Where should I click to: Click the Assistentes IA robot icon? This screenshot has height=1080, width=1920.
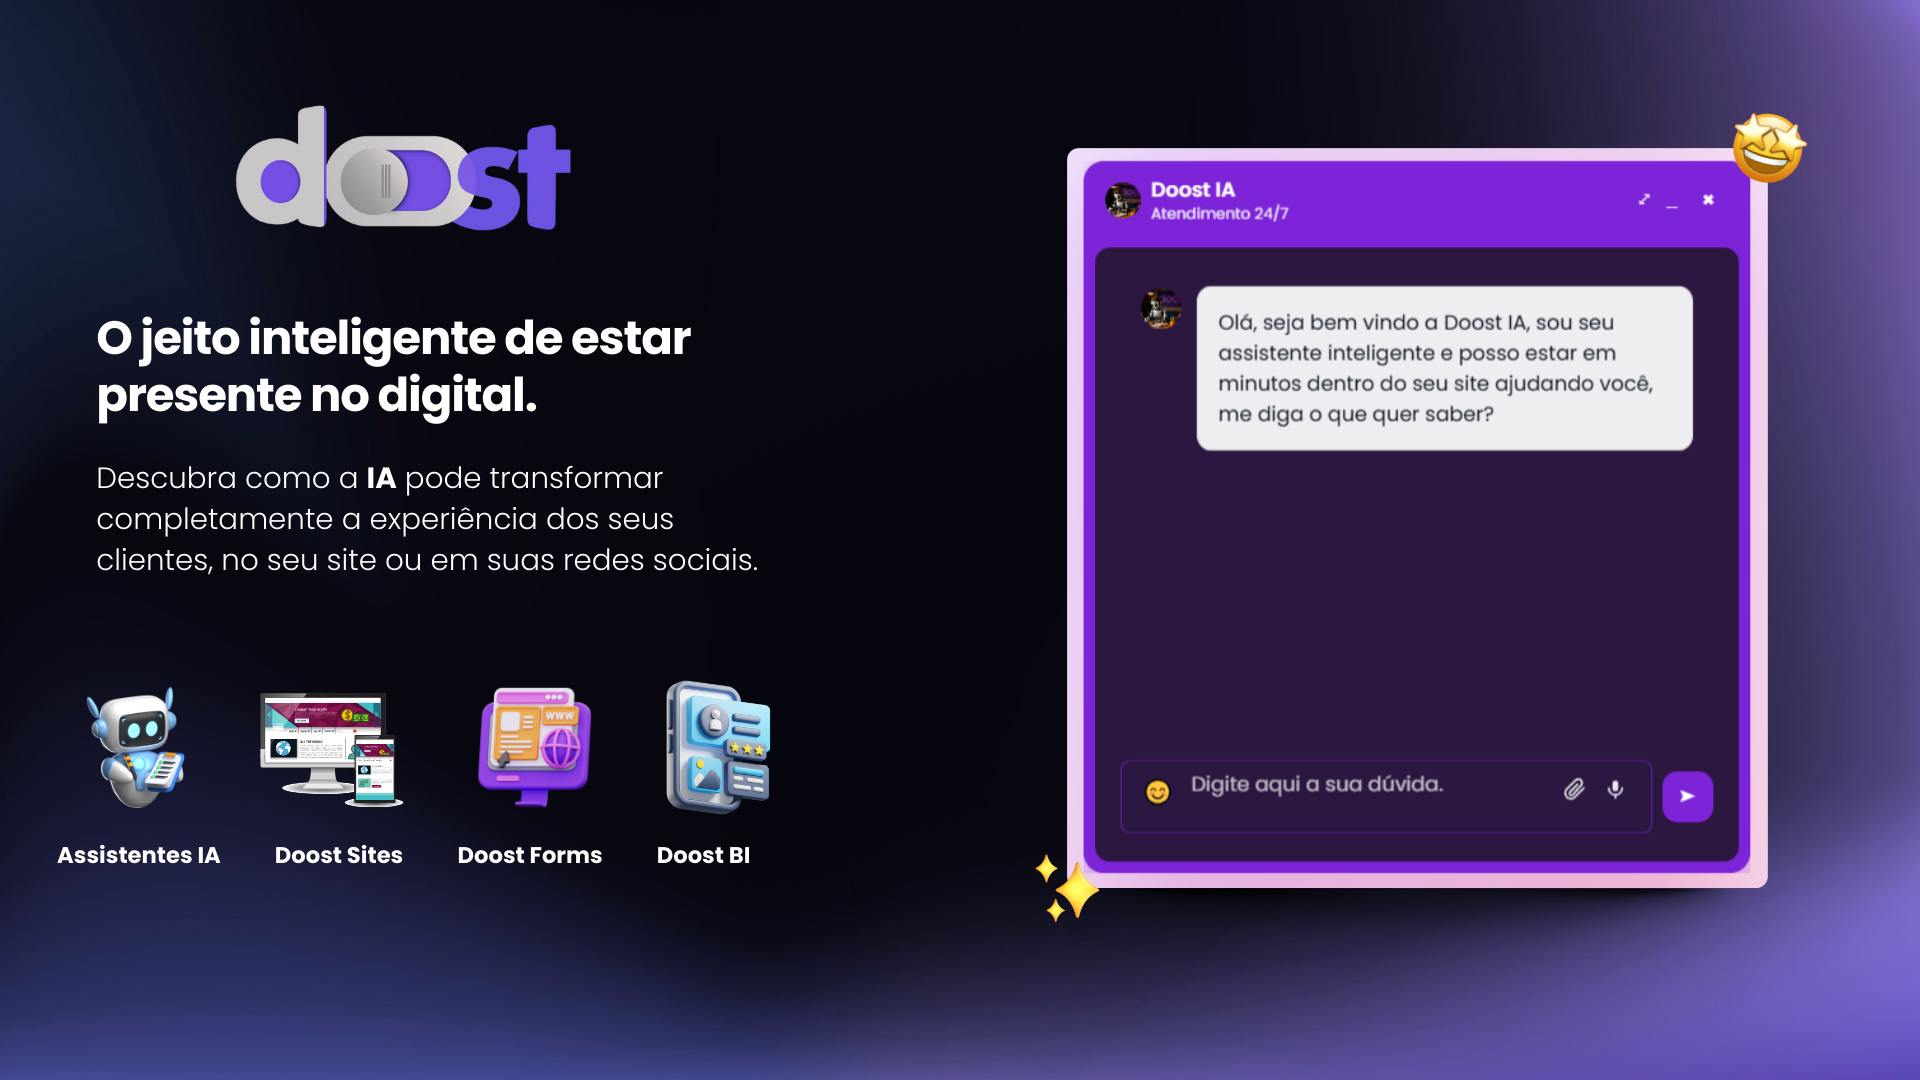[x=137, y=748]
